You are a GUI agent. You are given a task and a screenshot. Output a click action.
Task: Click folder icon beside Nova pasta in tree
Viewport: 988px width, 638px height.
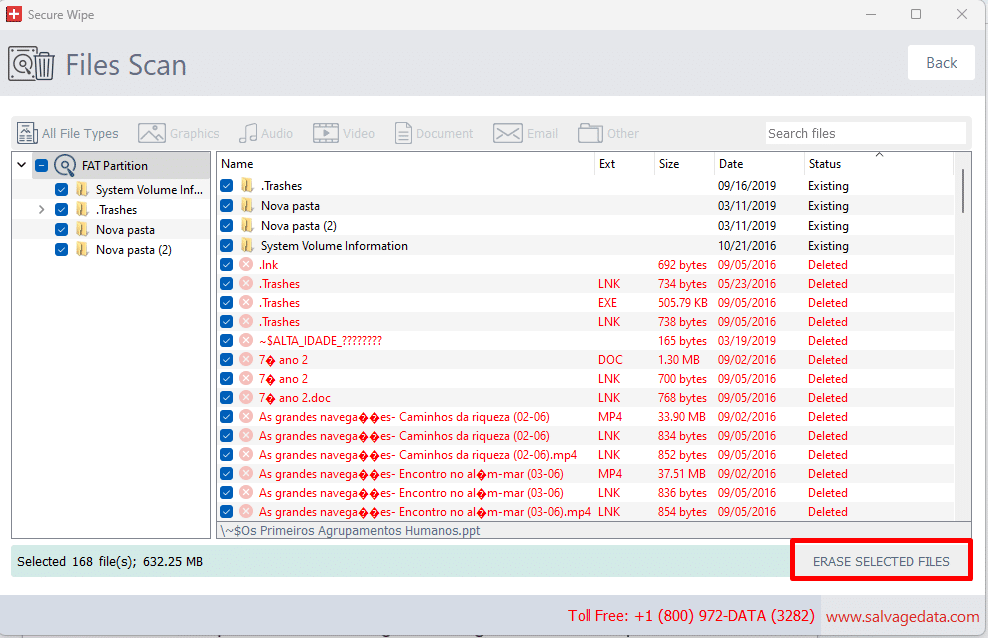point(82,230)
